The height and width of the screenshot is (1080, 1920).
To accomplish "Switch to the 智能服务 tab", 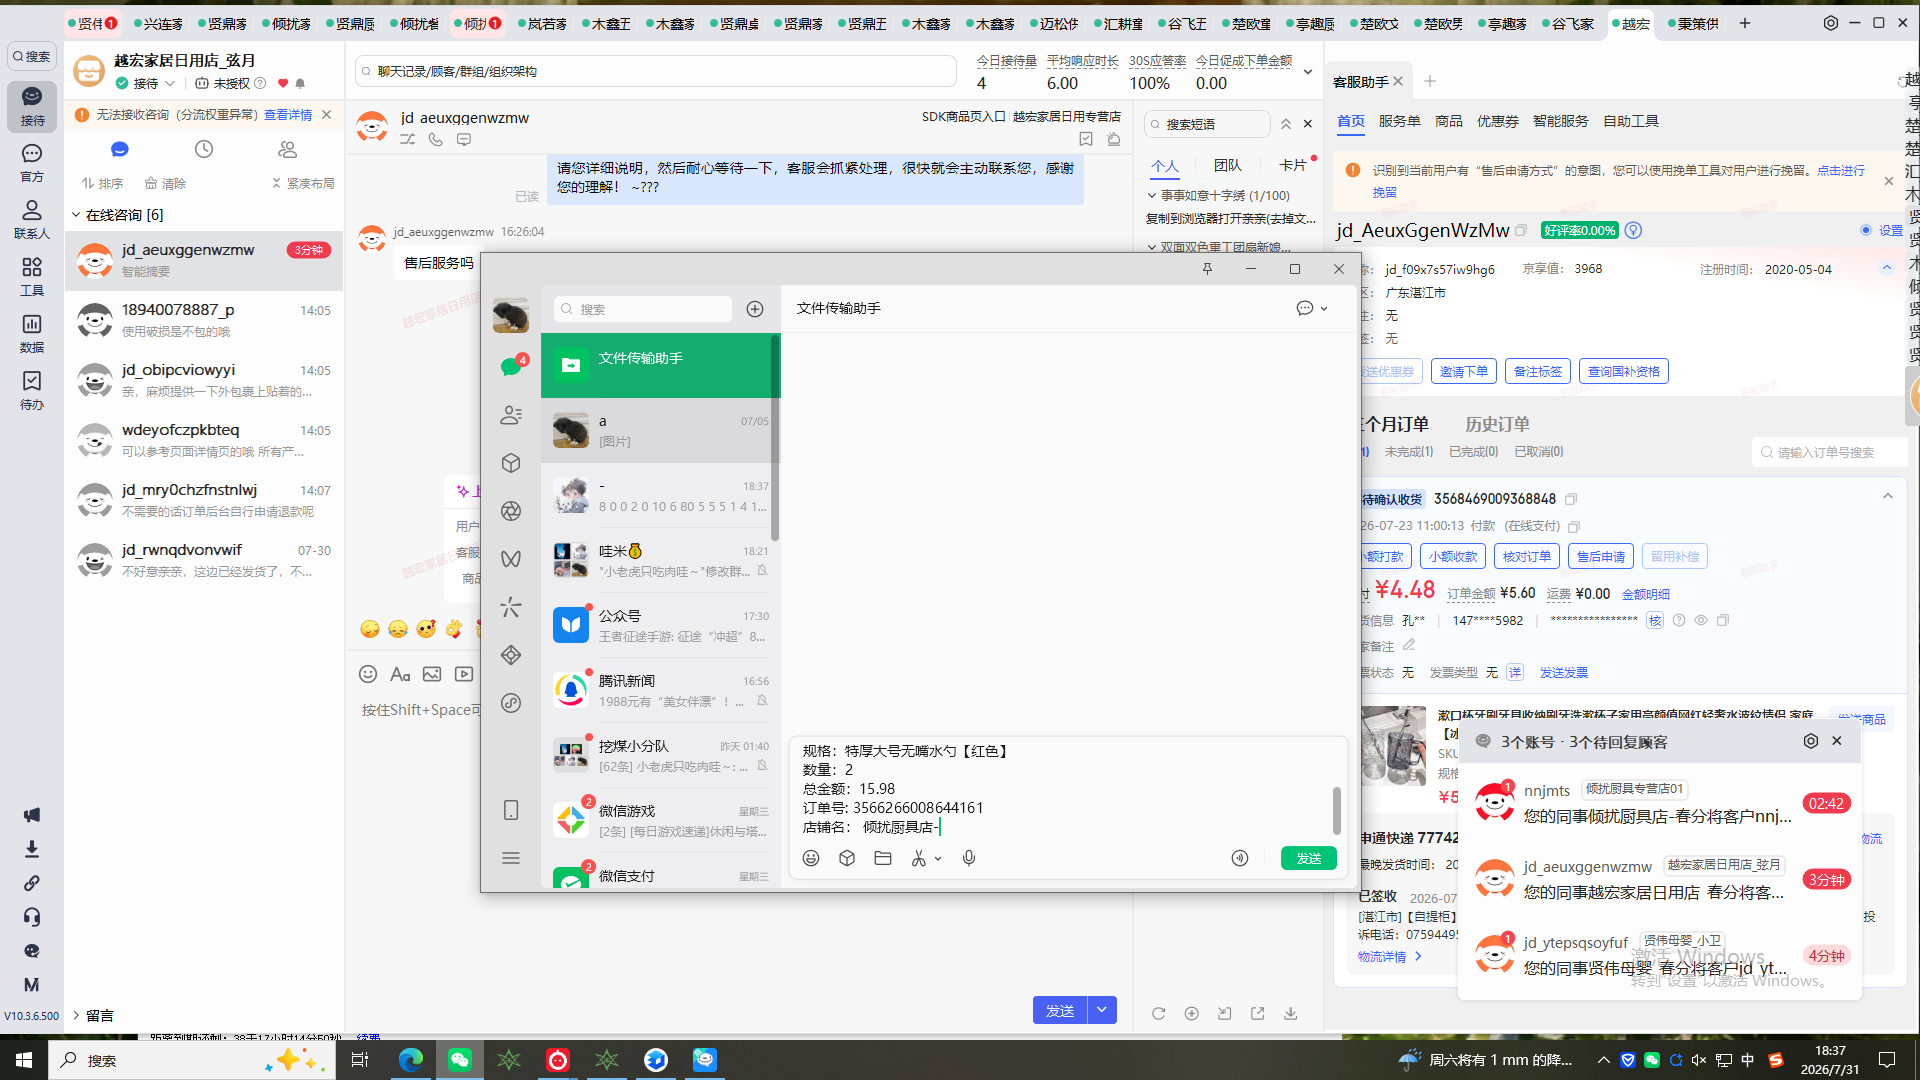I will pyautogui.click(x=1560, y=121).
